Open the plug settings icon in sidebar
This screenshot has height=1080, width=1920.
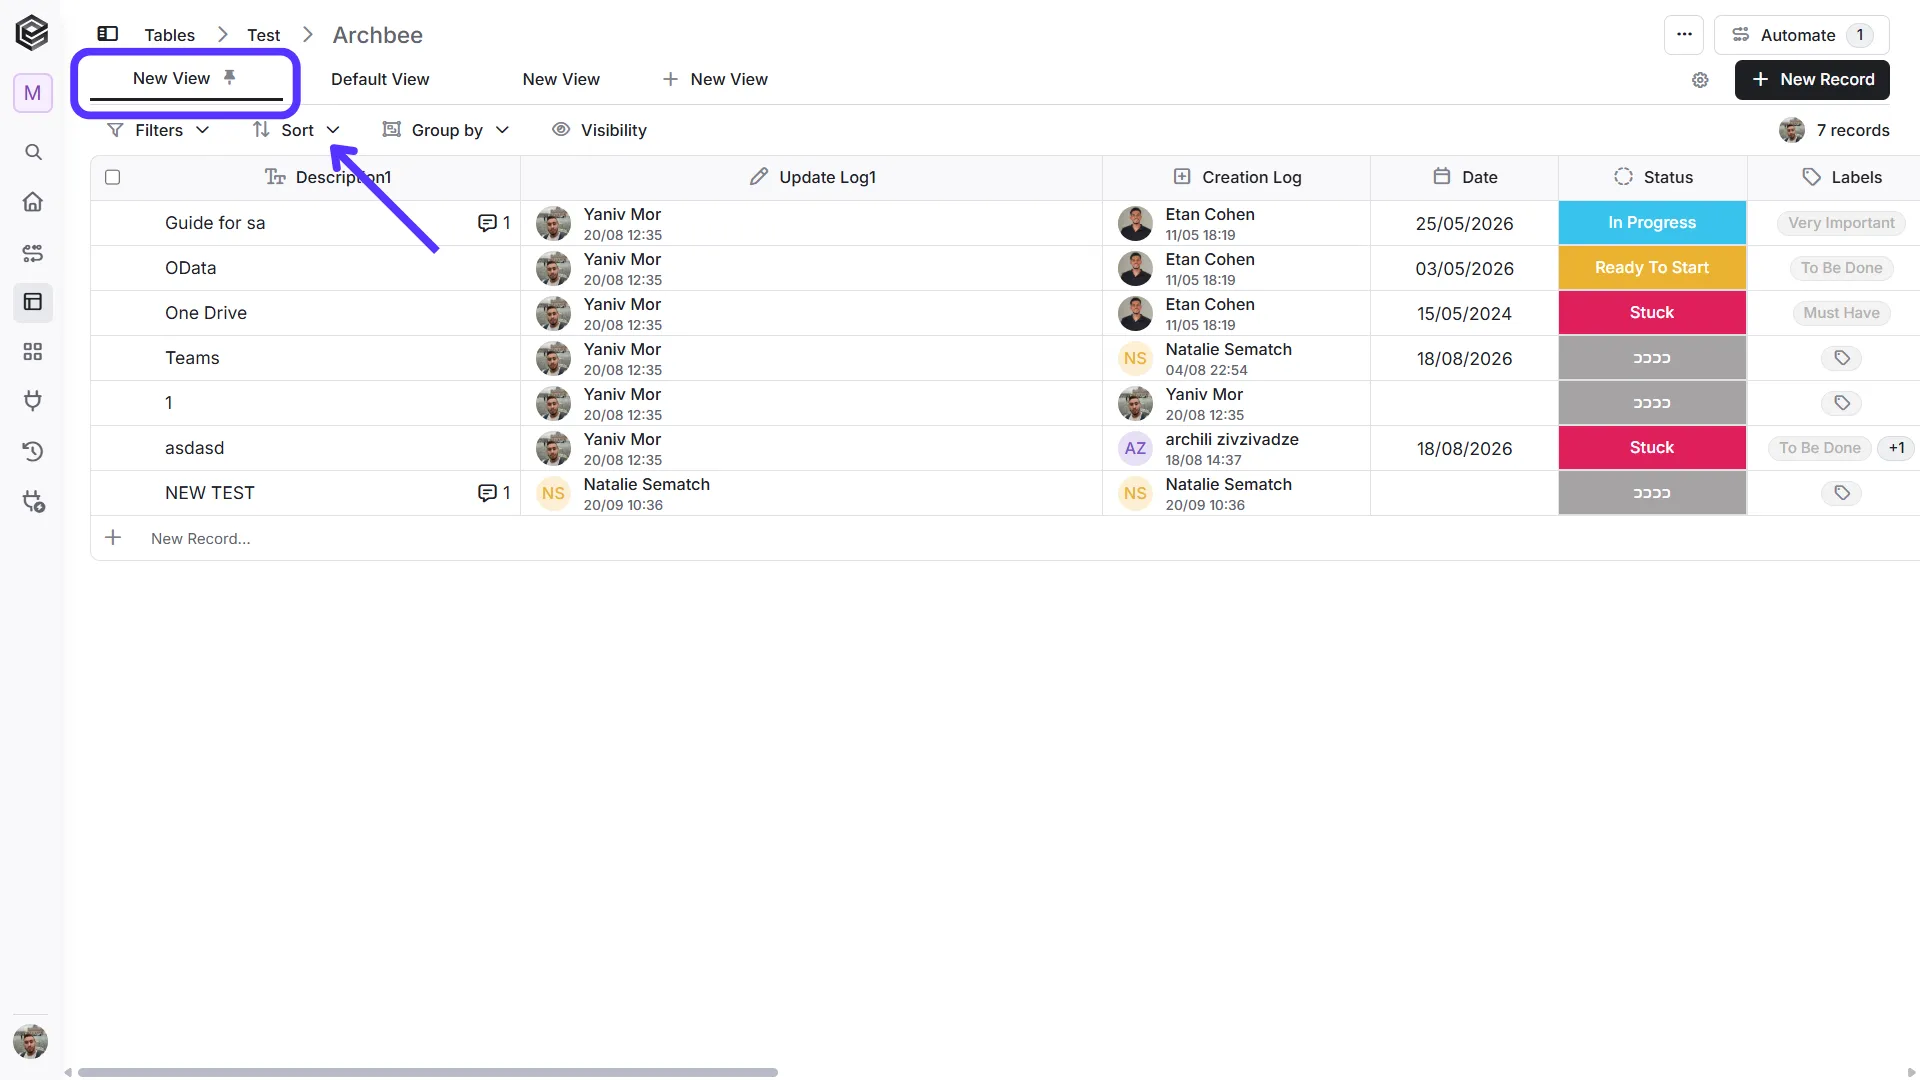[x=33, y=501]
